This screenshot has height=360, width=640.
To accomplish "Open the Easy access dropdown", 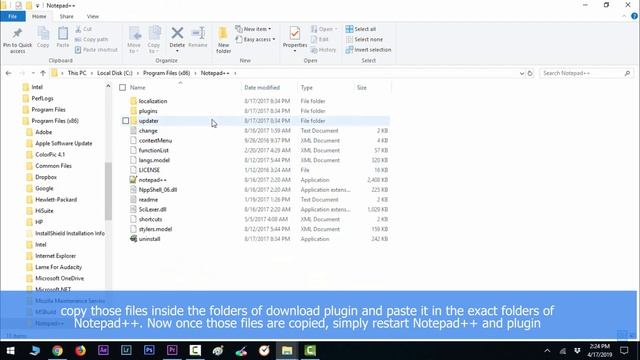I will click(x=255, y=39).
